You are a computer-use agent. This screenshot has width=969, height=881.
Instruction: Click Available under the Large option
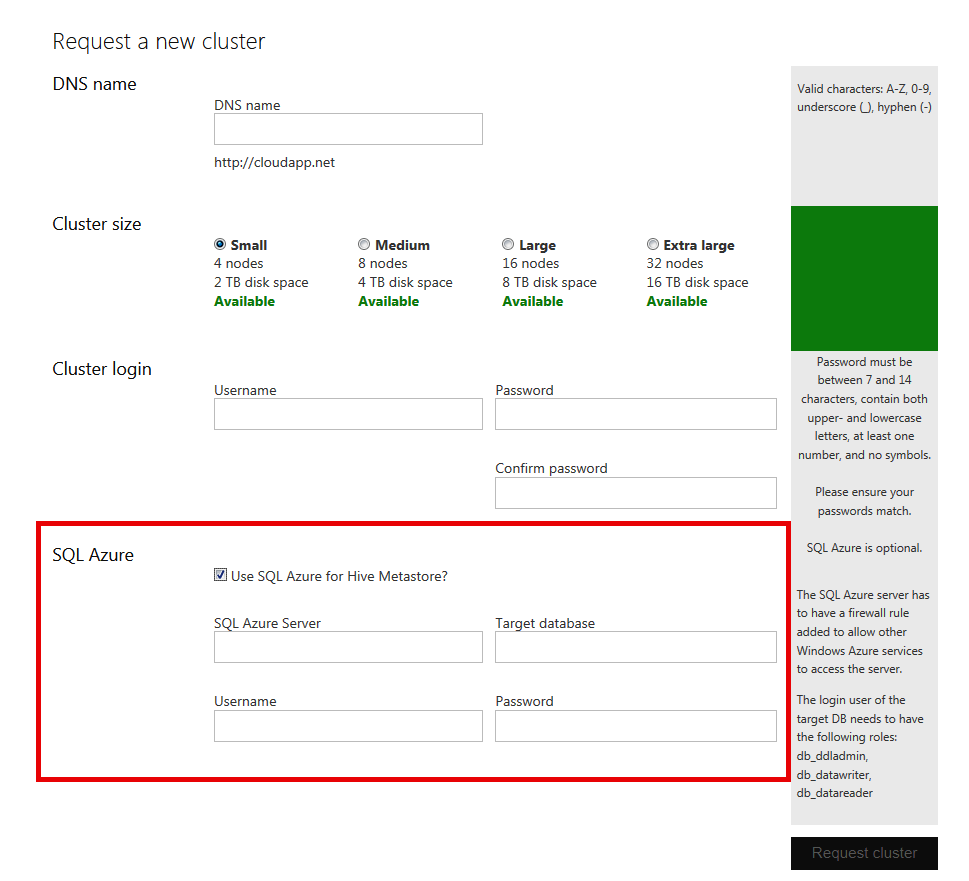tap(533, 301)
